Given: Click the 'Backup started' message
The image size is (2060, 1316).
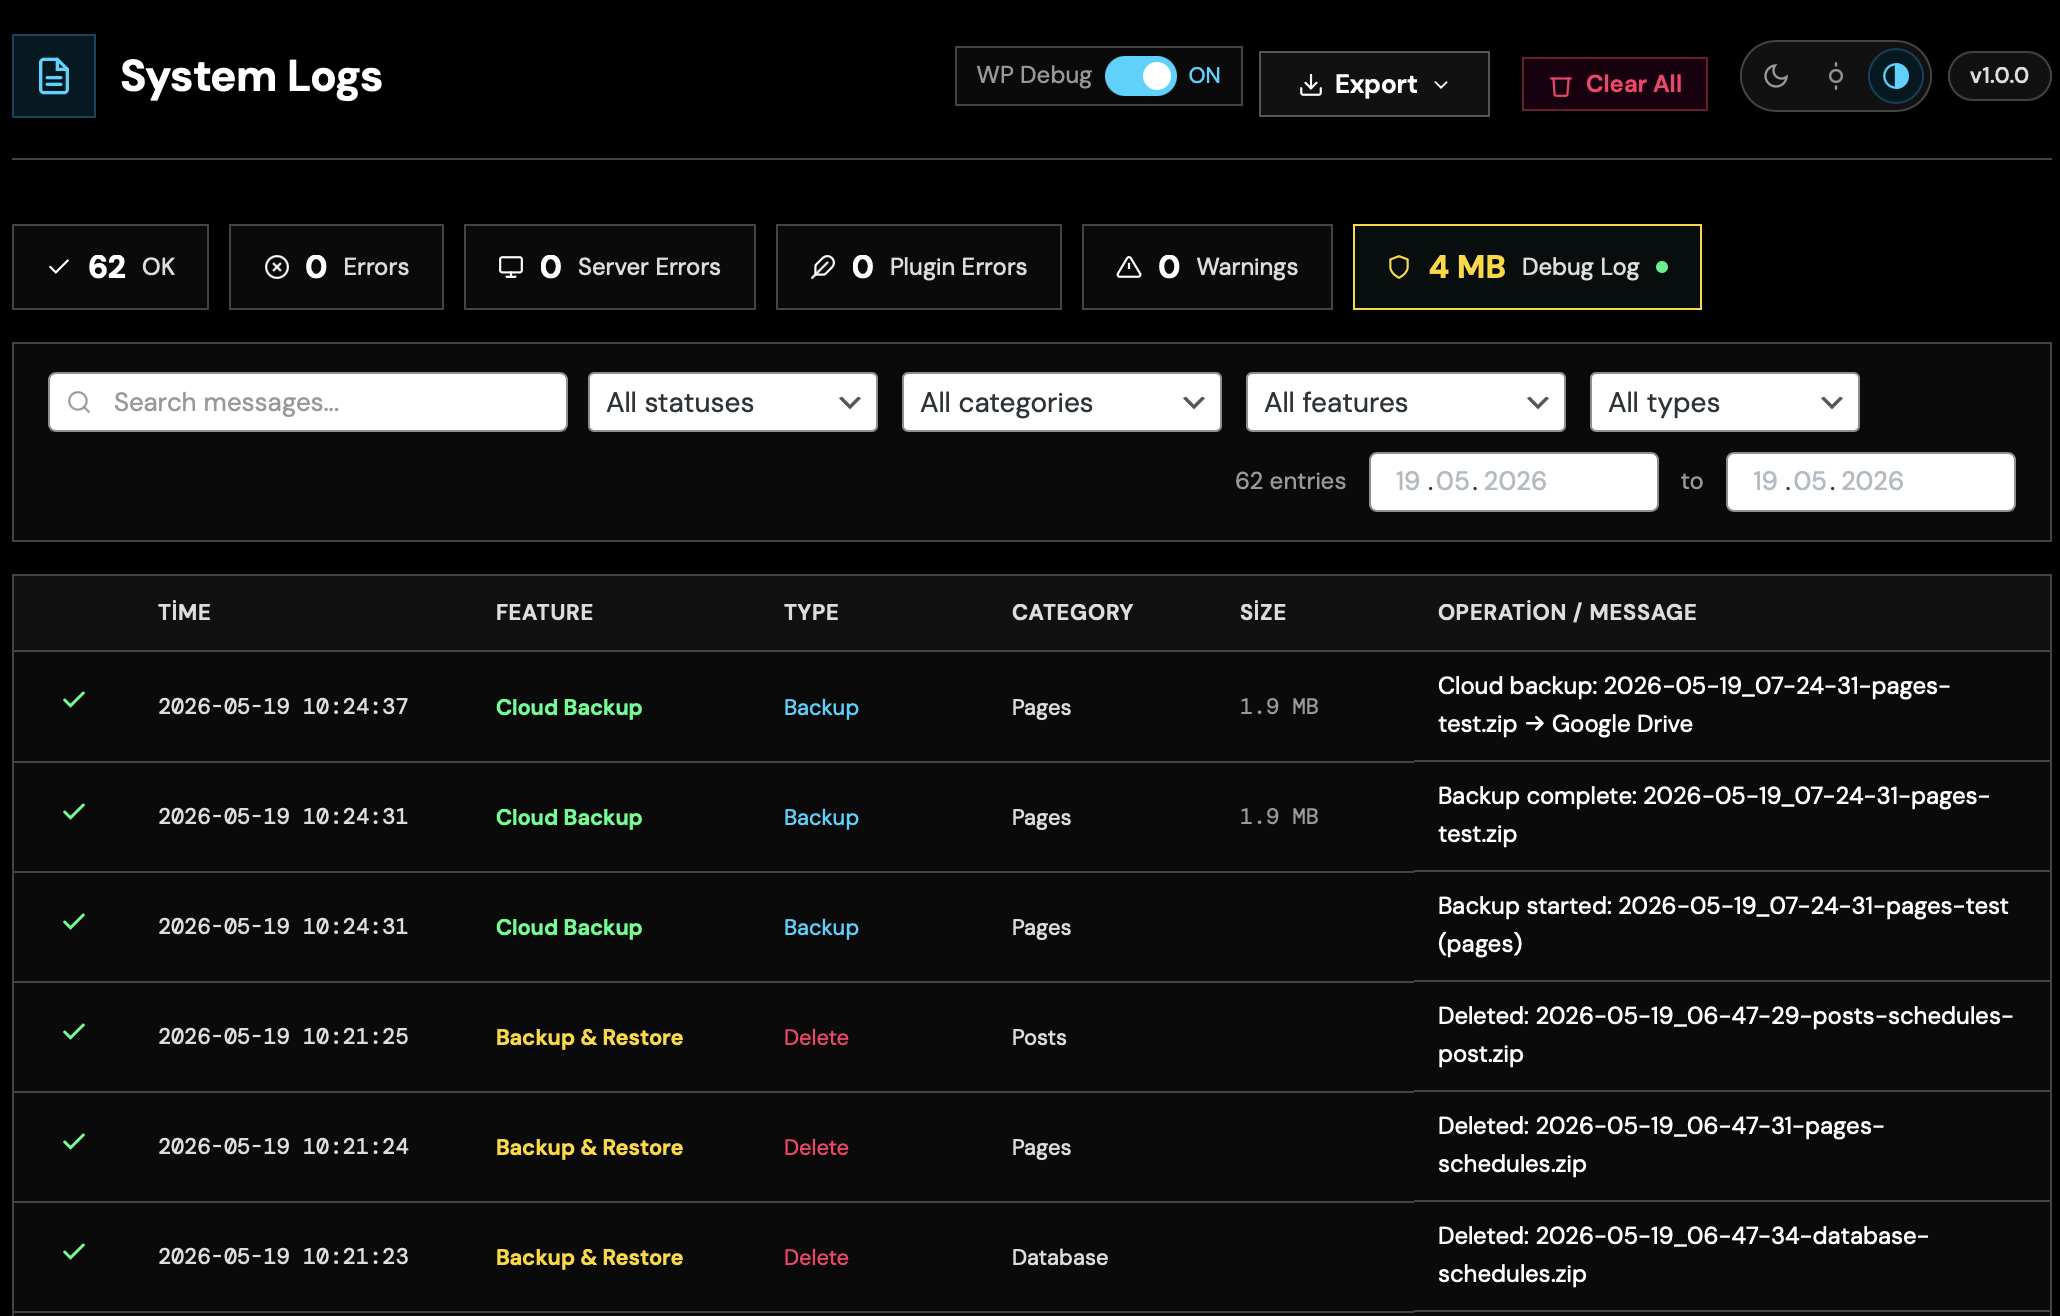Looking at the screenshot, I should pos(1723,925).
